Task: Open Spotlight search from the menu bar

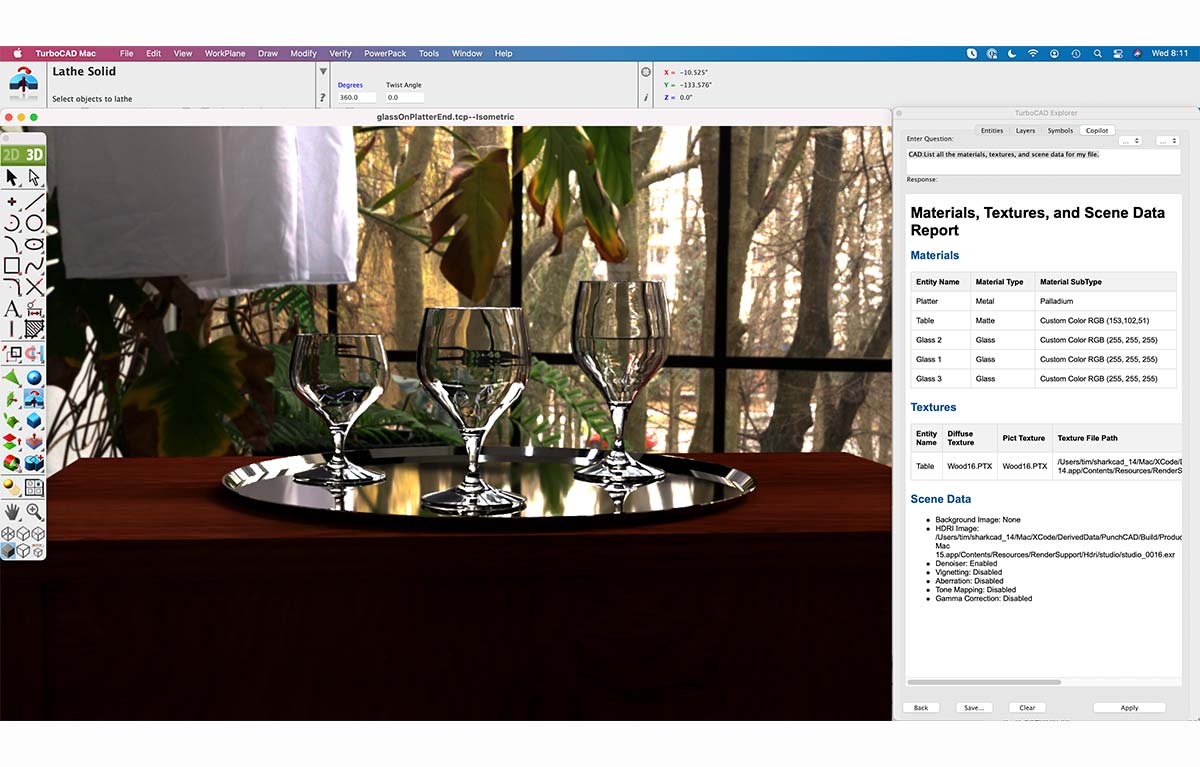Action: (1097, 53)
